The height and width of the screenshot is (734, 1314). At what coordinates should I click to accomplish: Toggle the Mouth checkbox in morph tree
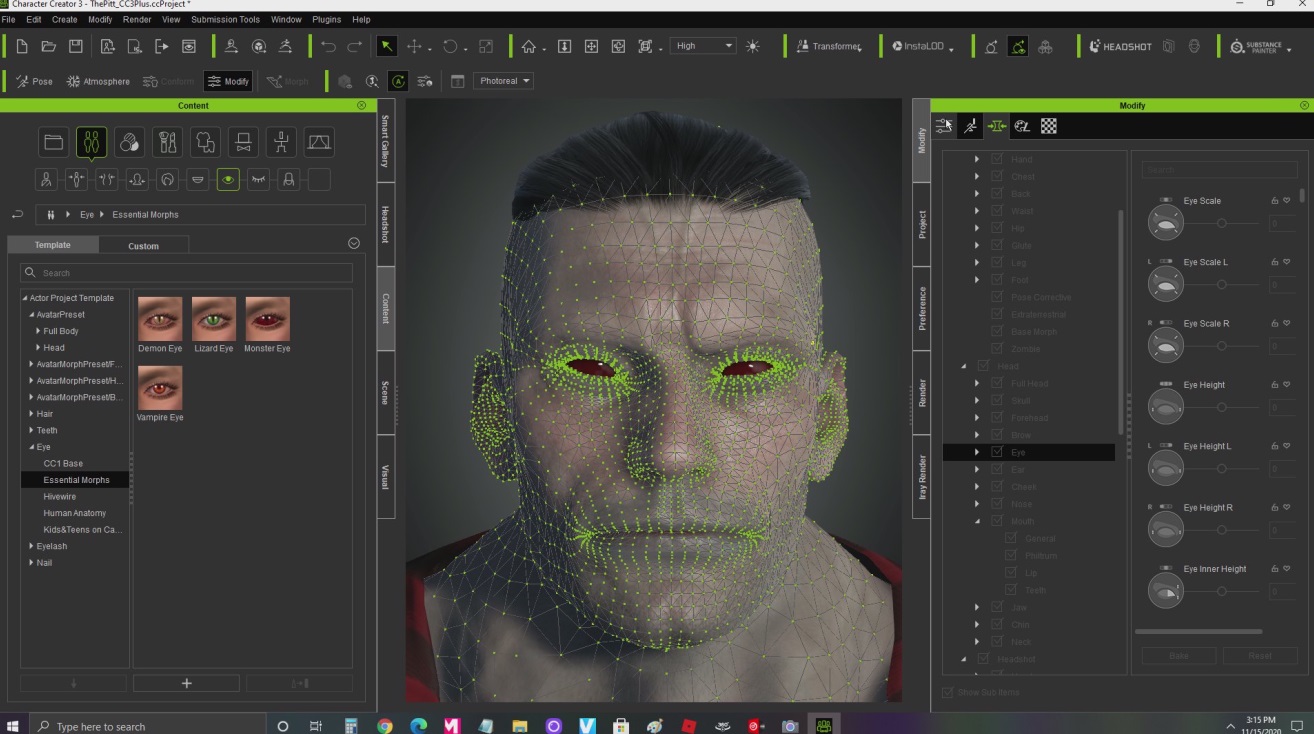tap(997, 521)
